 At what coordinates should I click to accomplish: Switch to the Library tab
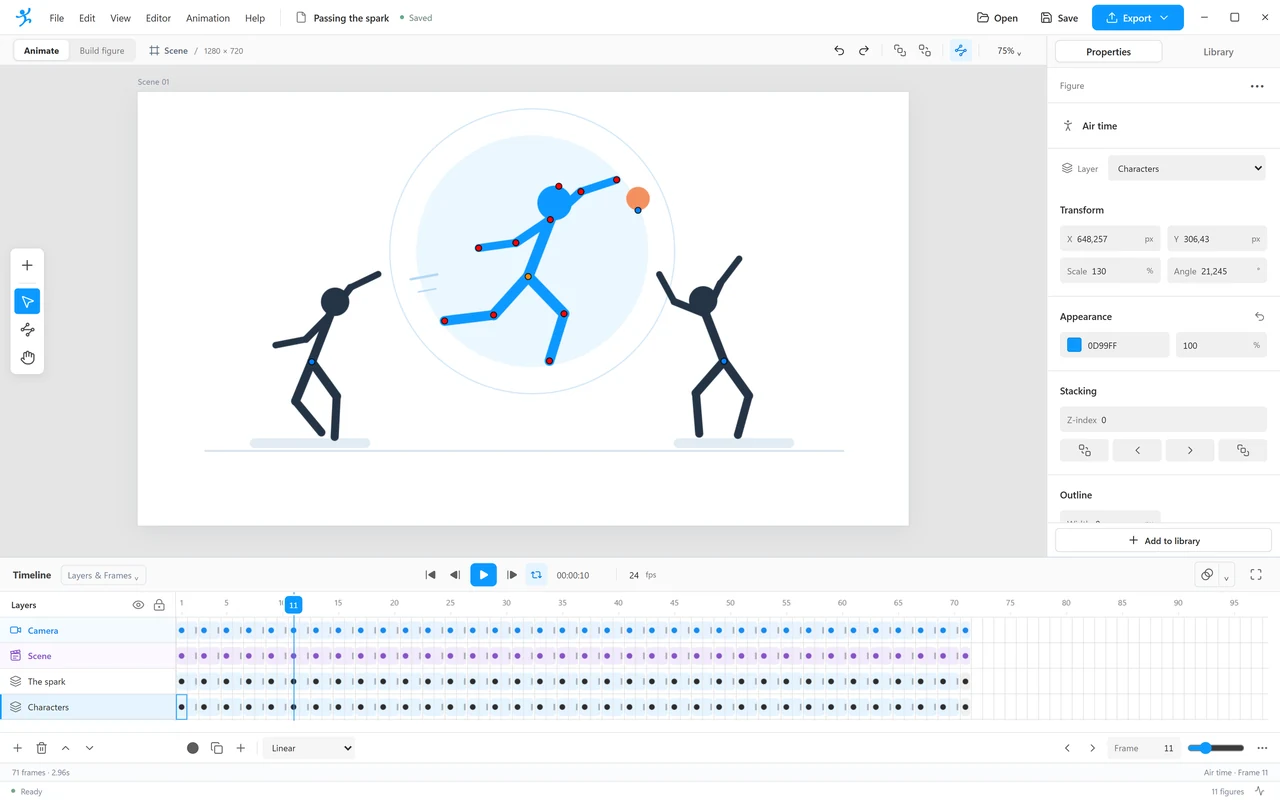(1218, 52)
